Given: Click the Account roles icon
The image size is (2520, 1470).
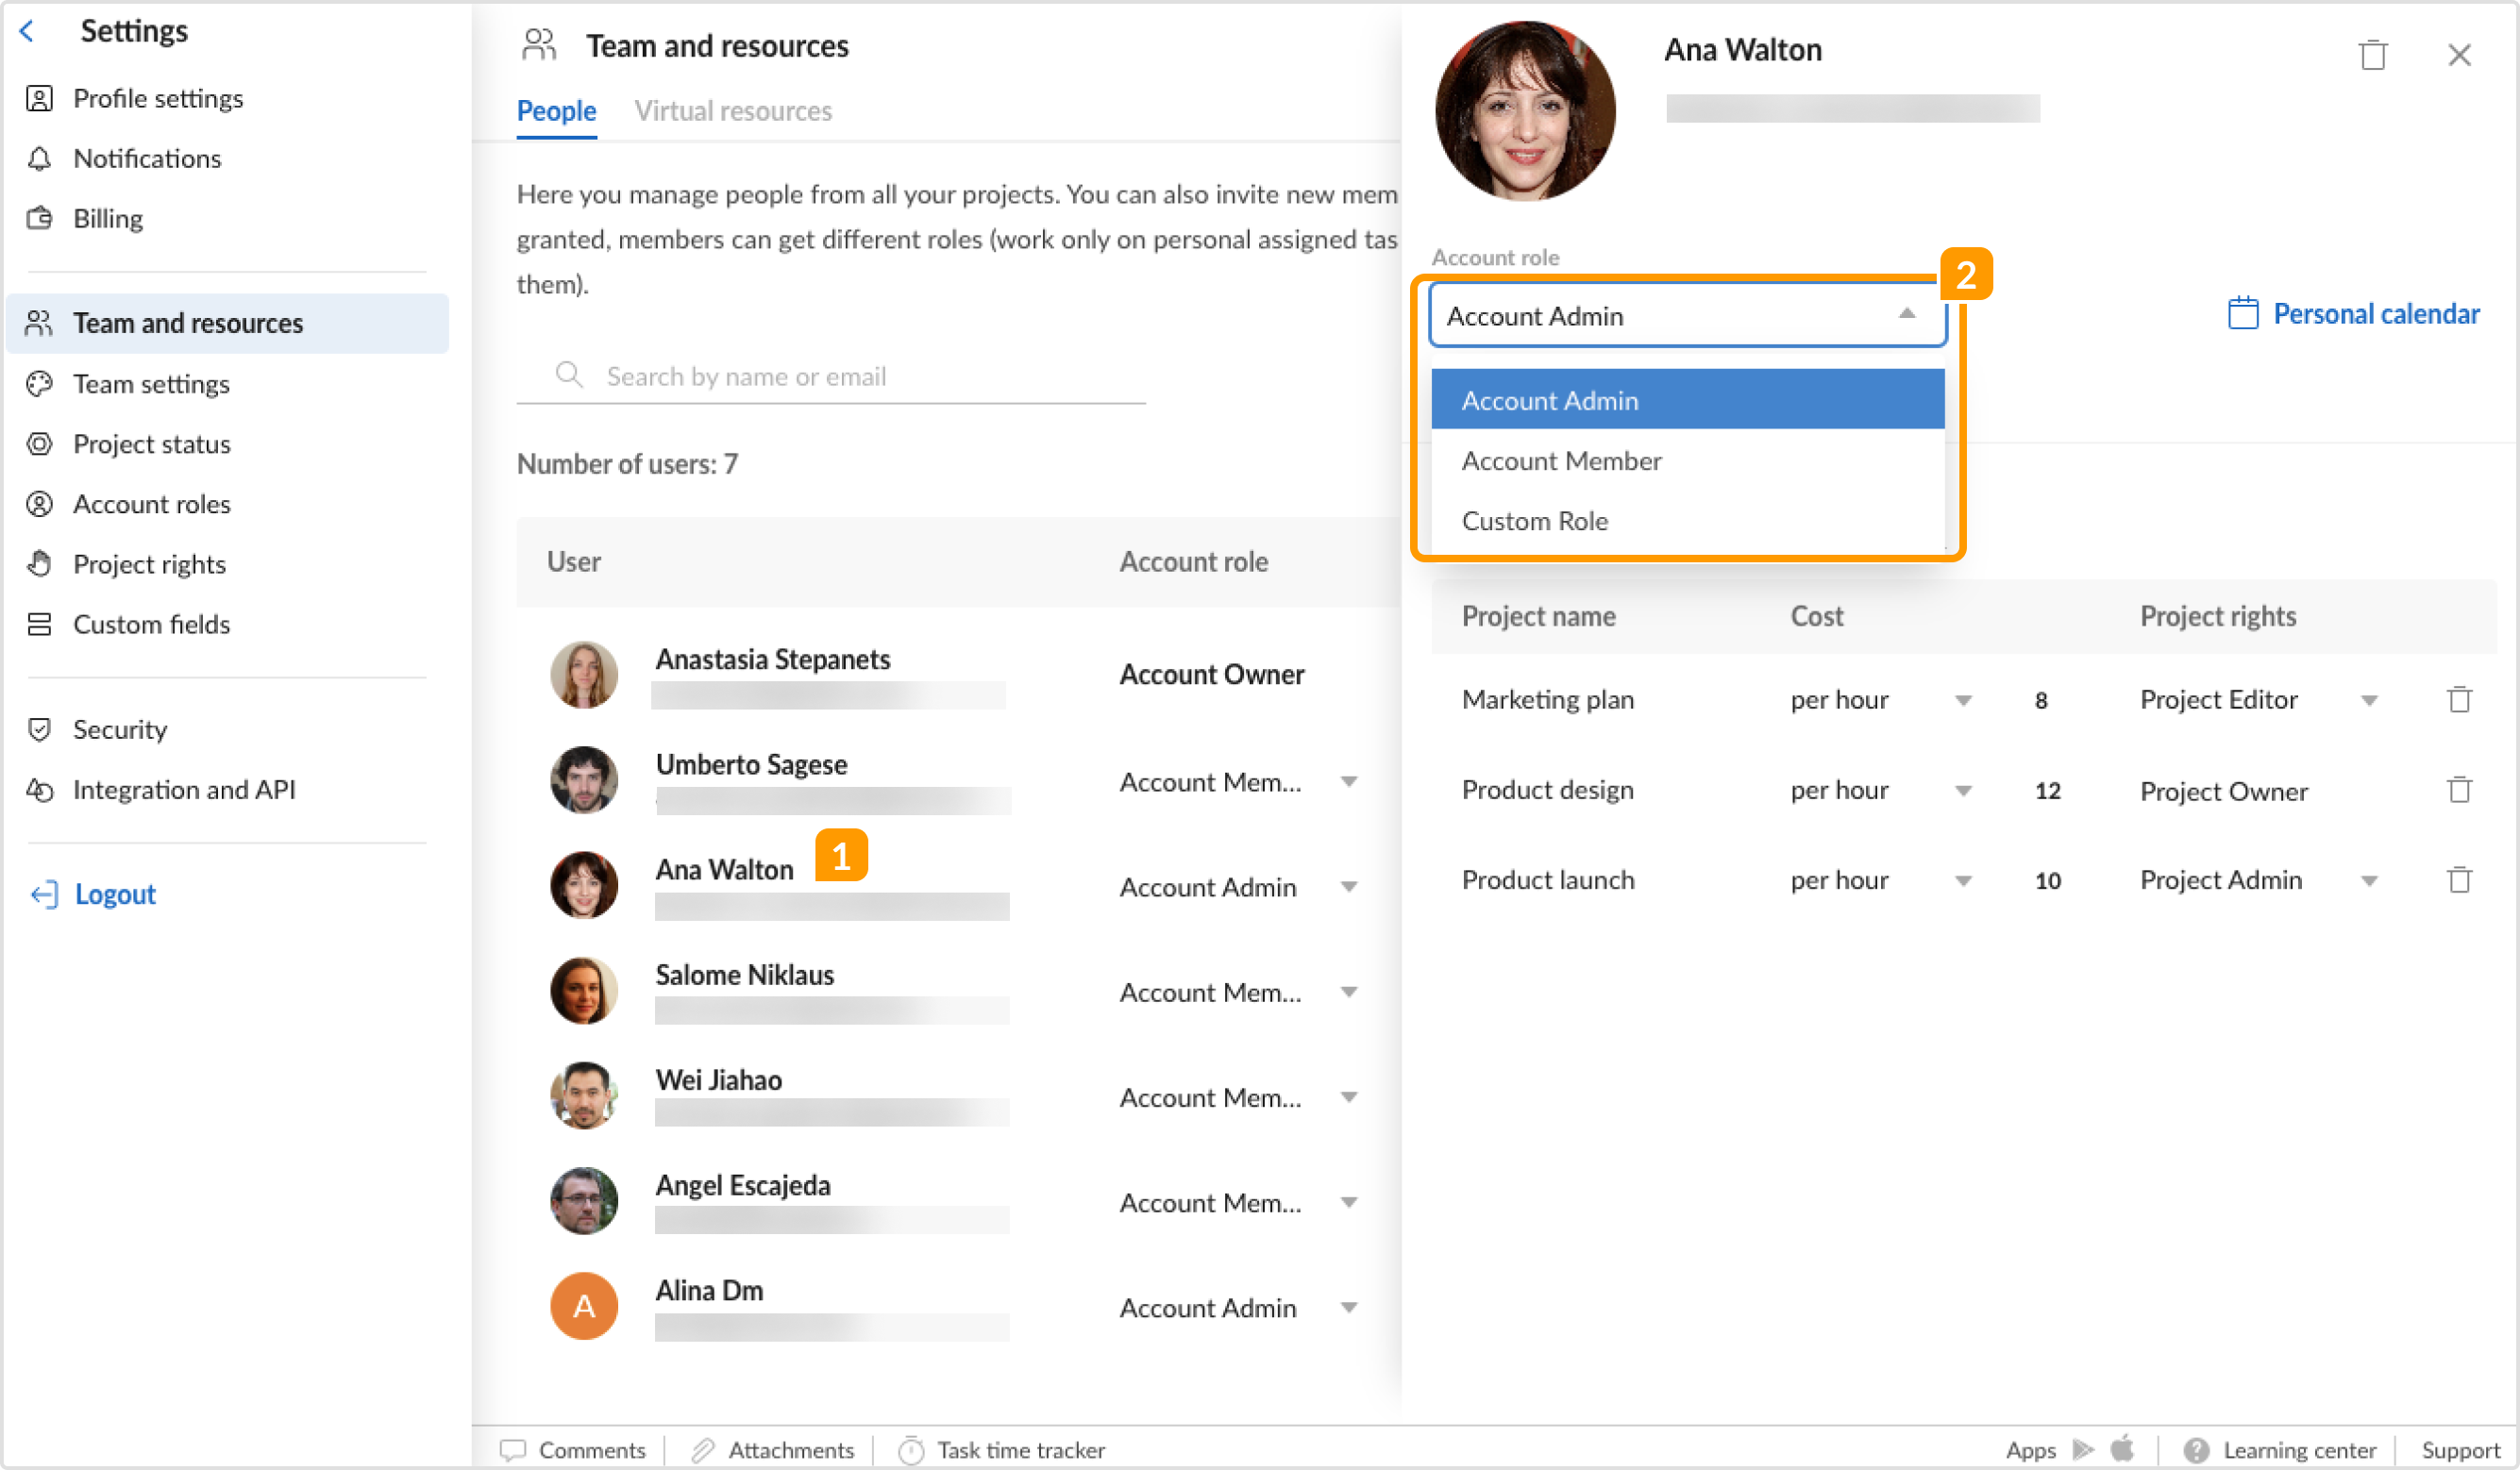Looking at the screenshot, I should coord(40,504).
